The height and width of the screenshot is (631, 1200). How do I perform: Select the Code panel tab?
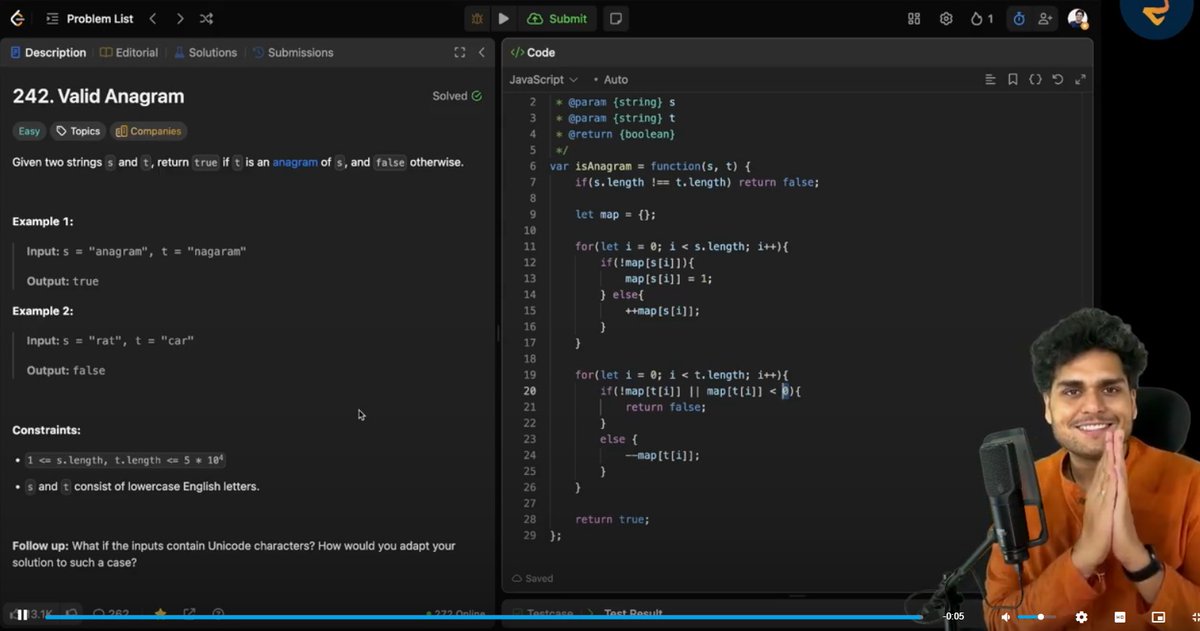click(533, 52)
